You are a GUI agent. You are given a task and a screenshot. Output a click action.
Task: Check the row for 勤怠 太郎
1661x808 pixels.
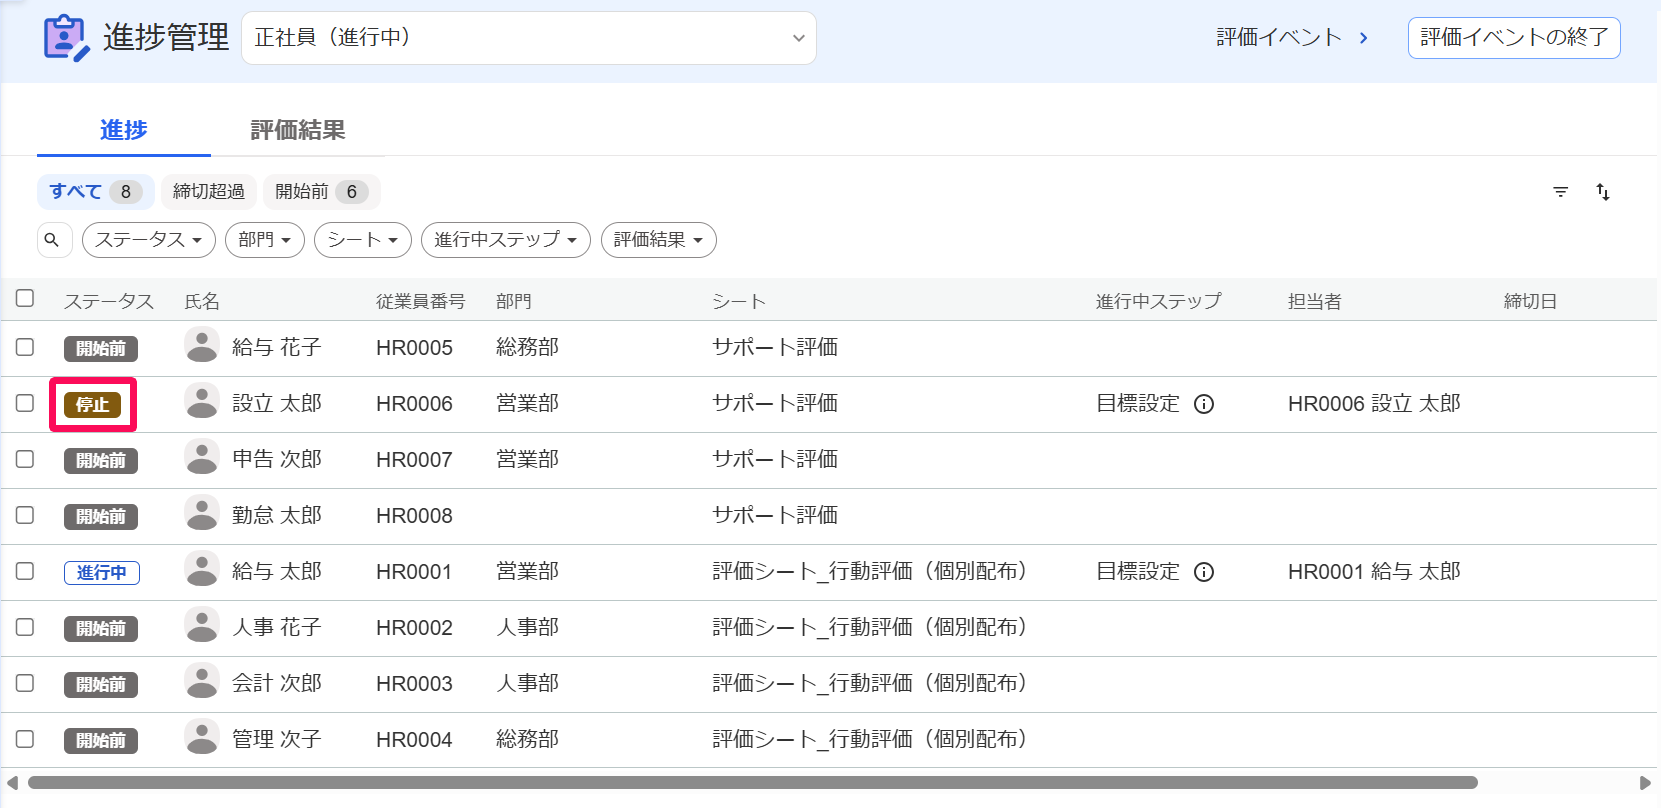coord(25,515)
